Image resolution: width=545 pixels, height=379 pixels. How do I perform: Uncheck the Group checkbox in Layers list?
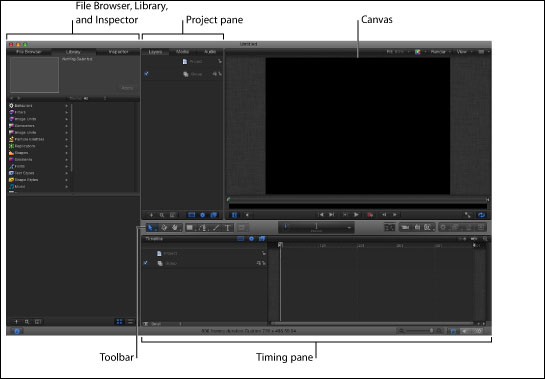coord(146,74)
